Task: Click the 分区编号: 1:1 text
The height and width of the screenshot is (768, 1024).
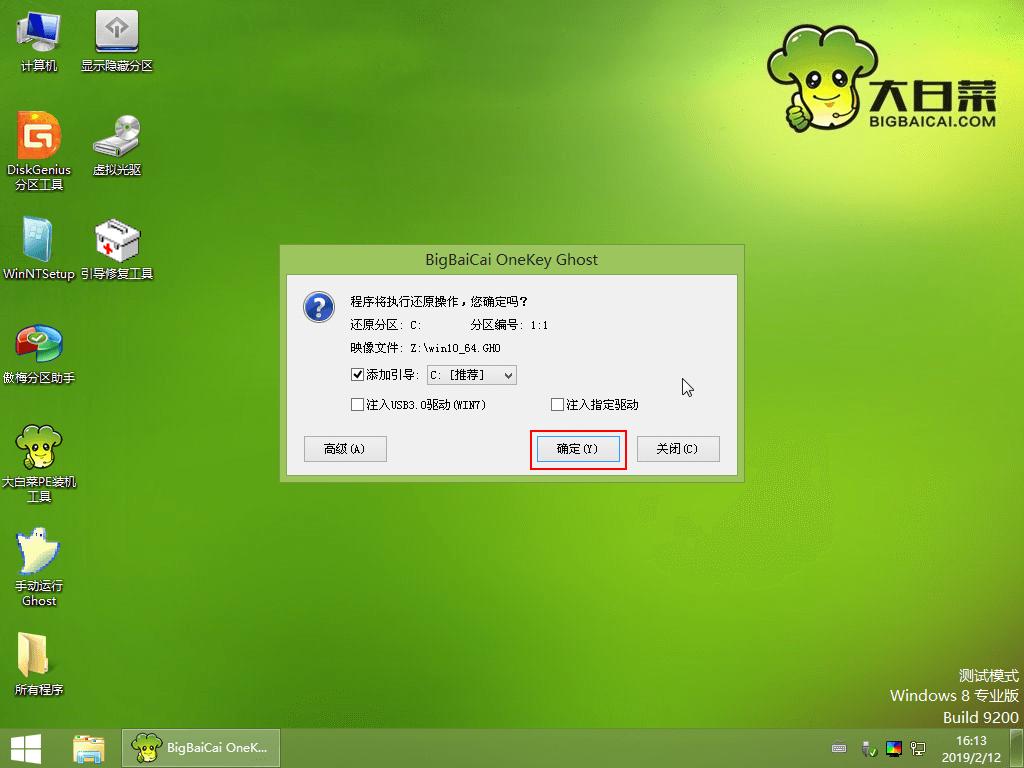Action: point(509,325)
